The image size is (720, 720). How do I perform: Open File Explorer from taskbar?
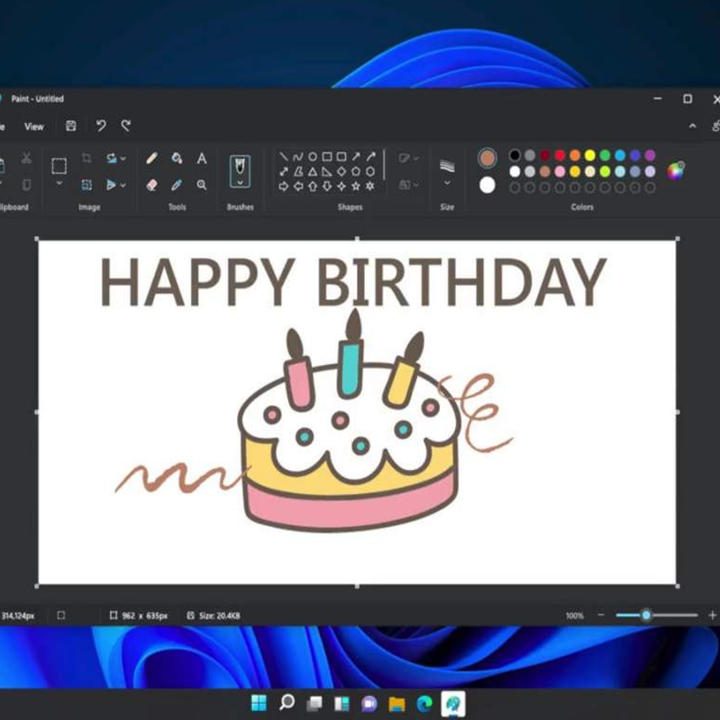point(397,703)
